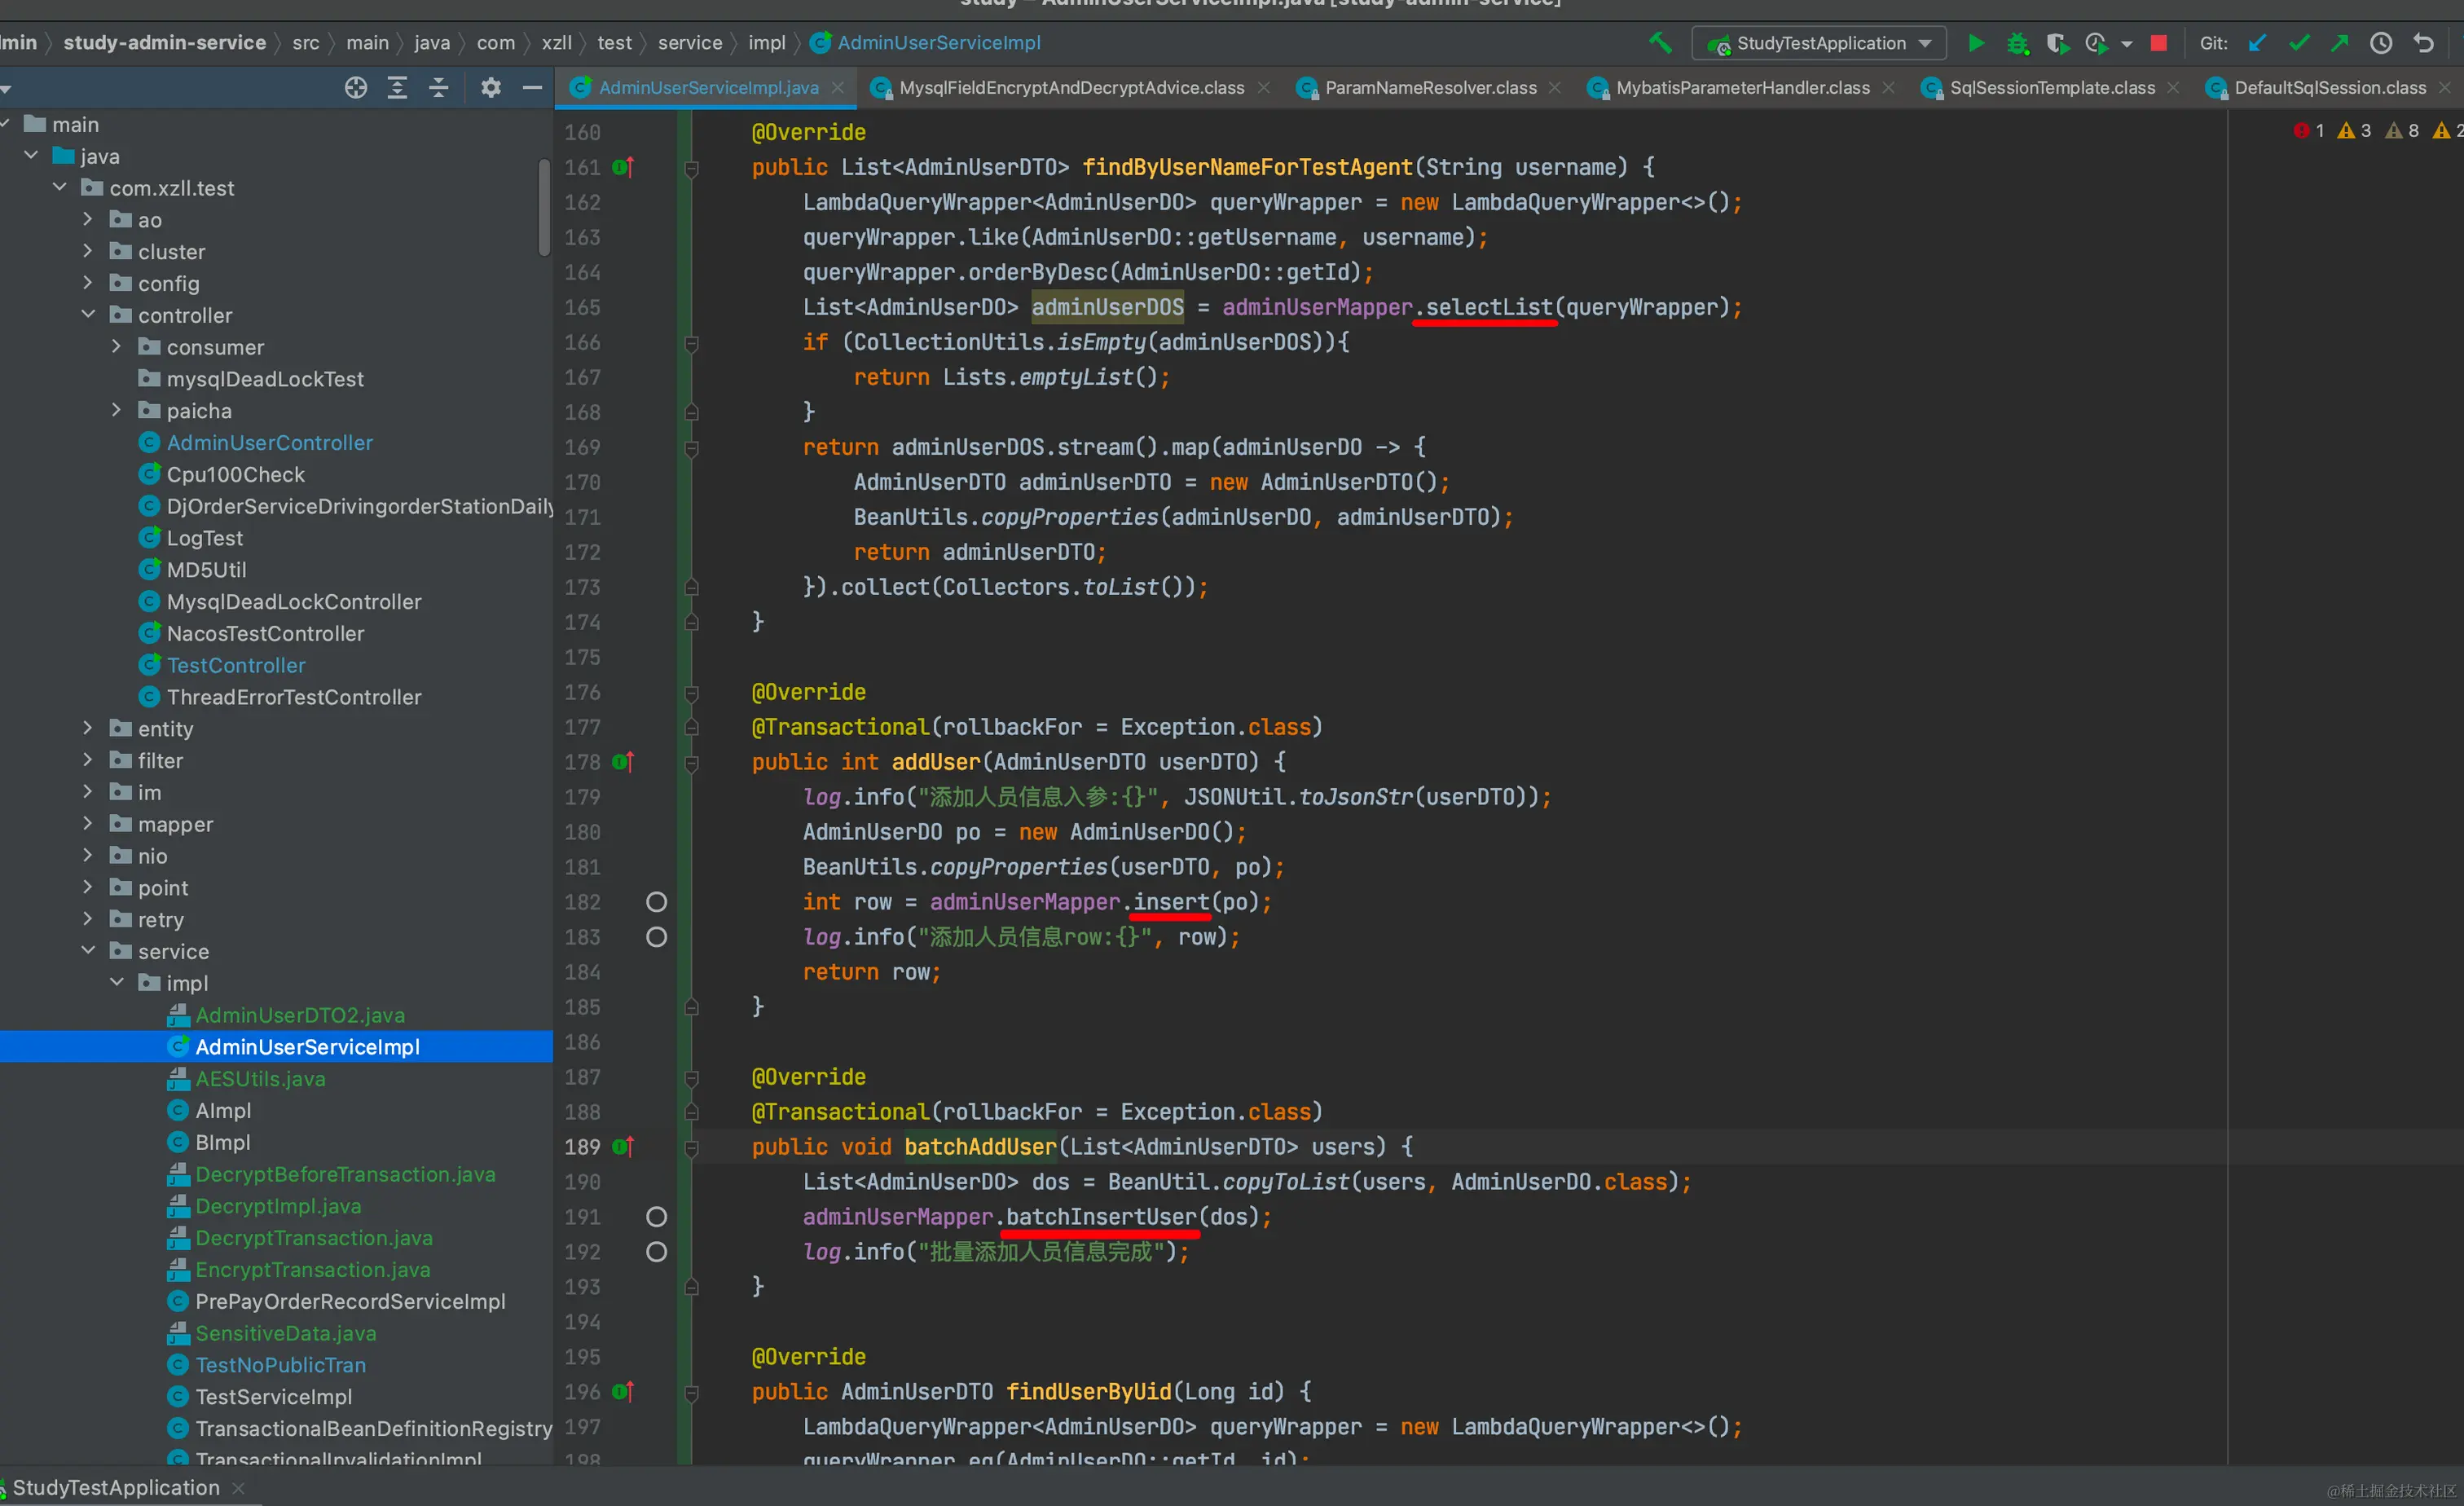Click selectList method call on line 165
The width and height of the screenshot is (2464, 1506).
(x=1489, y=308)
